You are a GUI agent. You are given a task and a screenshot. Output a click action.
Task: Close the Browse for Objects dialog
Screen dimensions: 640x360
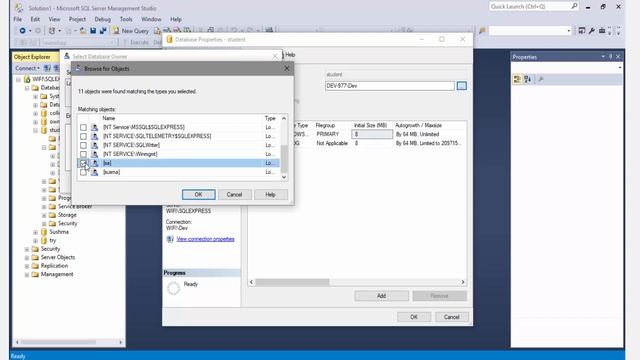point(287,69)
